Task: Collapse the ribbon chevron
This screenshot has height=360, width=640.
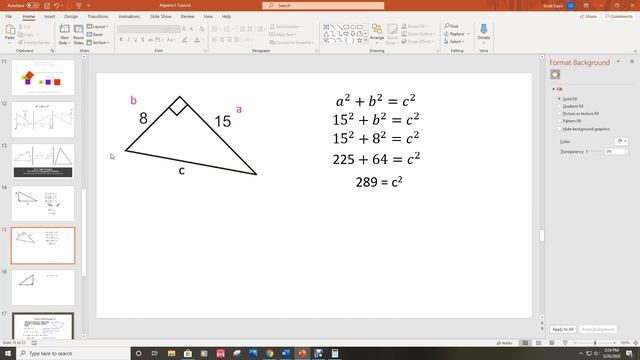Action: [635, 51]
